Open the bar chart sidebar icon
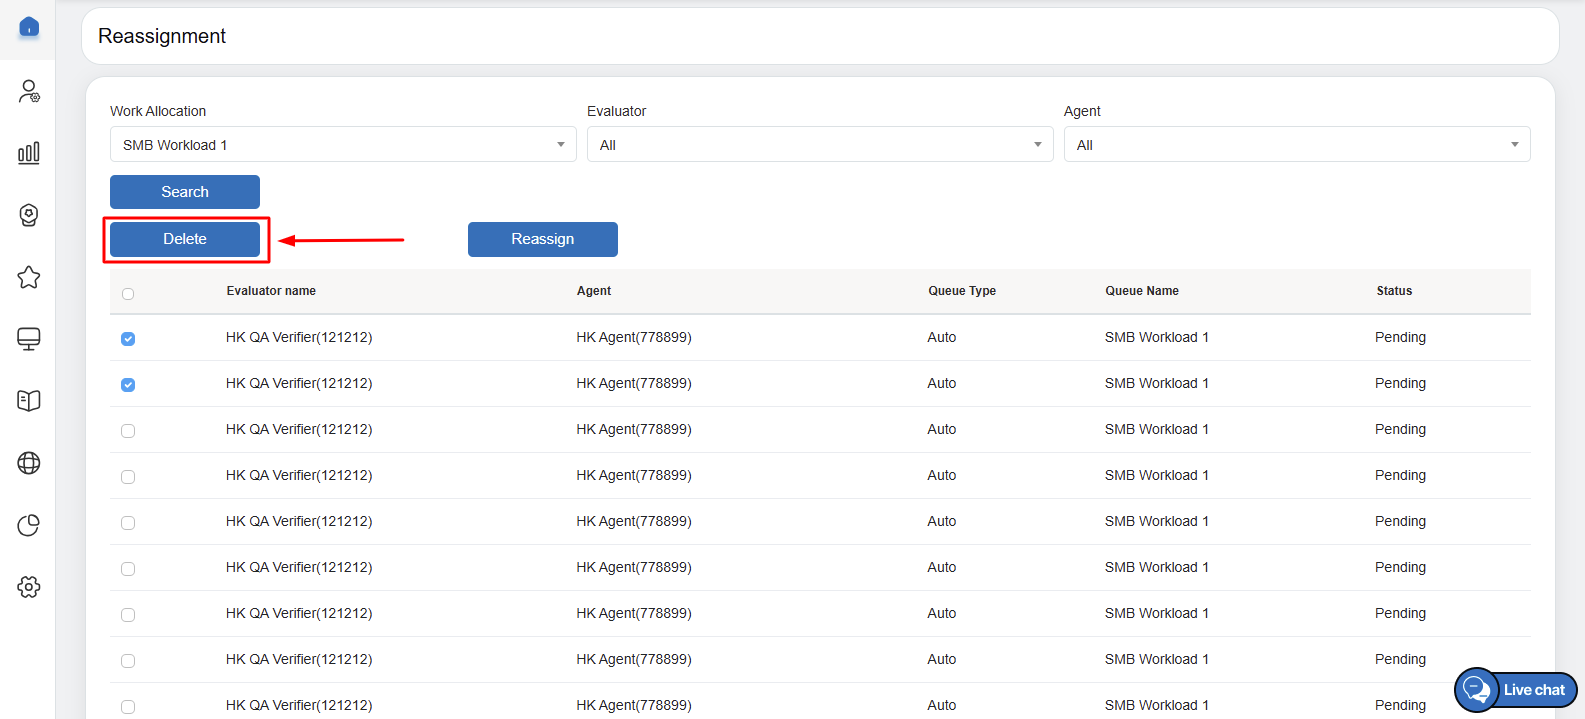This screenshot has height=719, width=1585. (29, 153)
